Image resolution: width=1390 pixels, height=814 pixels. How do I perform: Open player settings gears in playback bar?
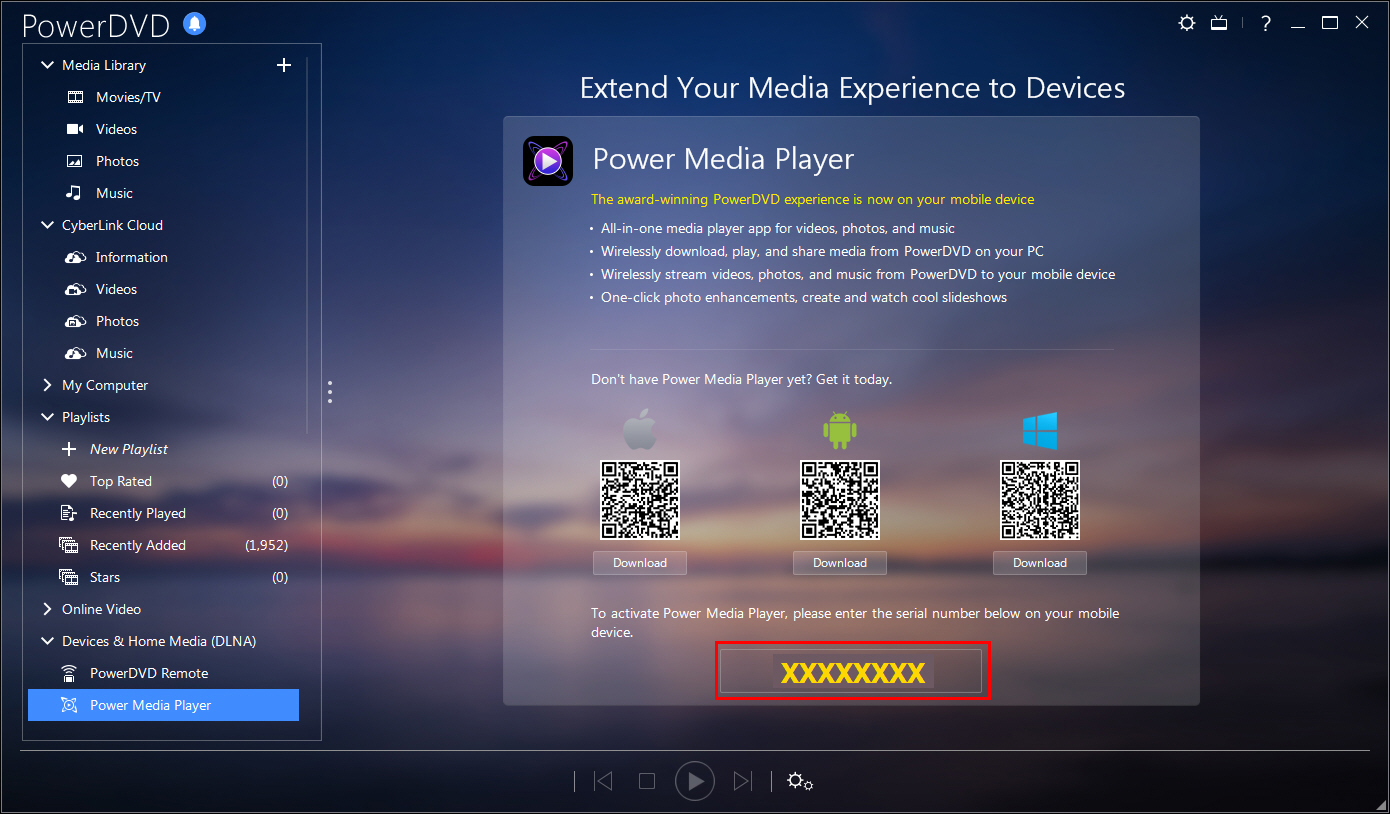point(800,781)
